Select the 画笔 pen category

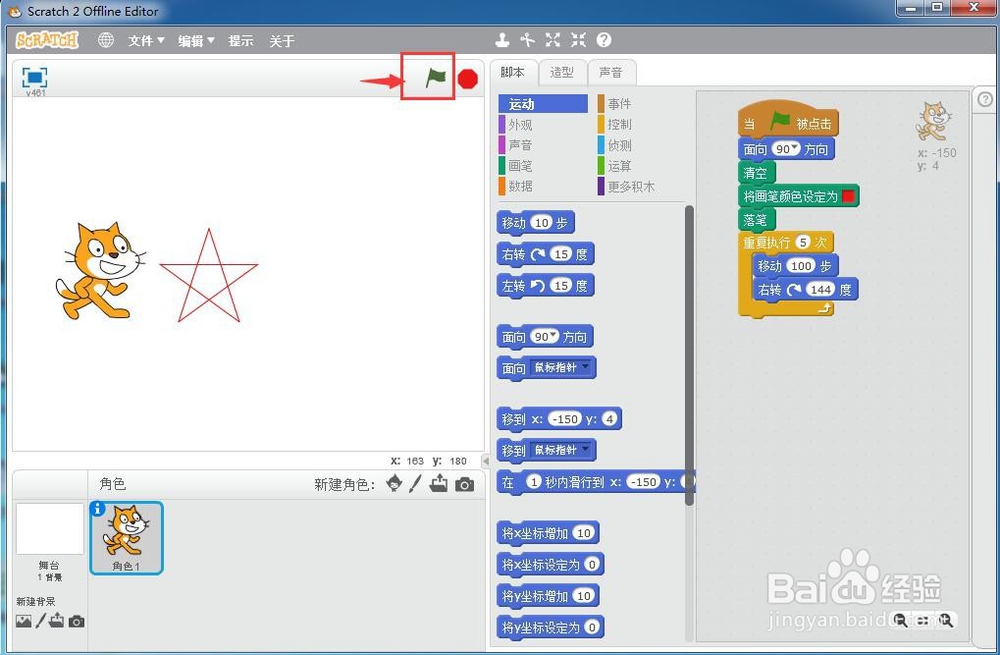(x=543, y=166)
